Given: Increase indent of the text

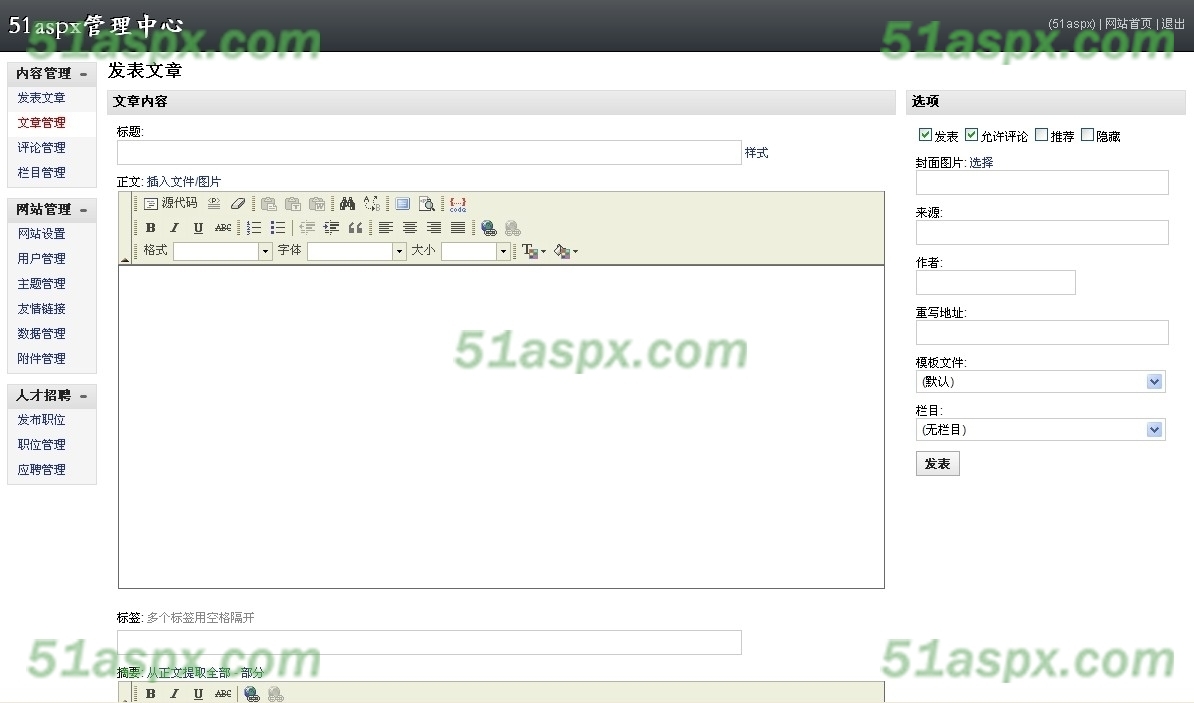Looking at the screenshot, I should 331,227.
